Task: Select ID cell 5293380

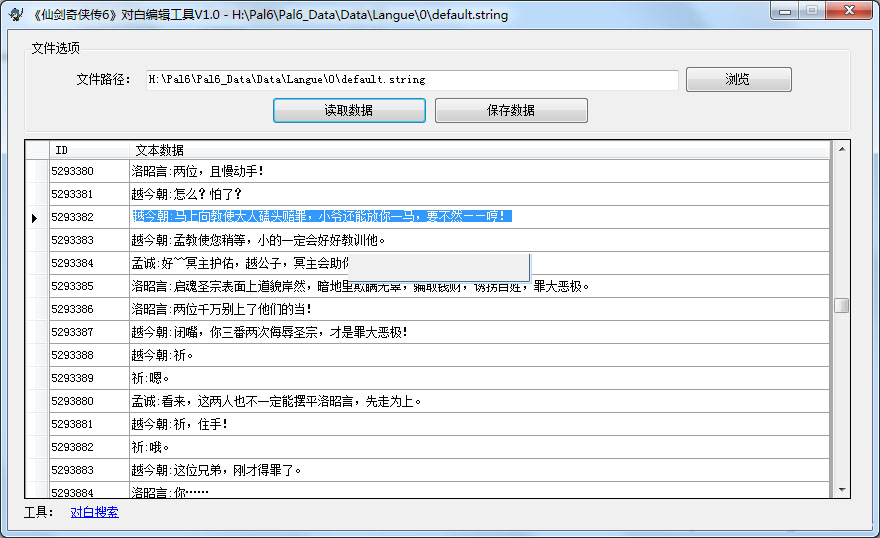Action: pyautogui.click(x=89, y=171)
